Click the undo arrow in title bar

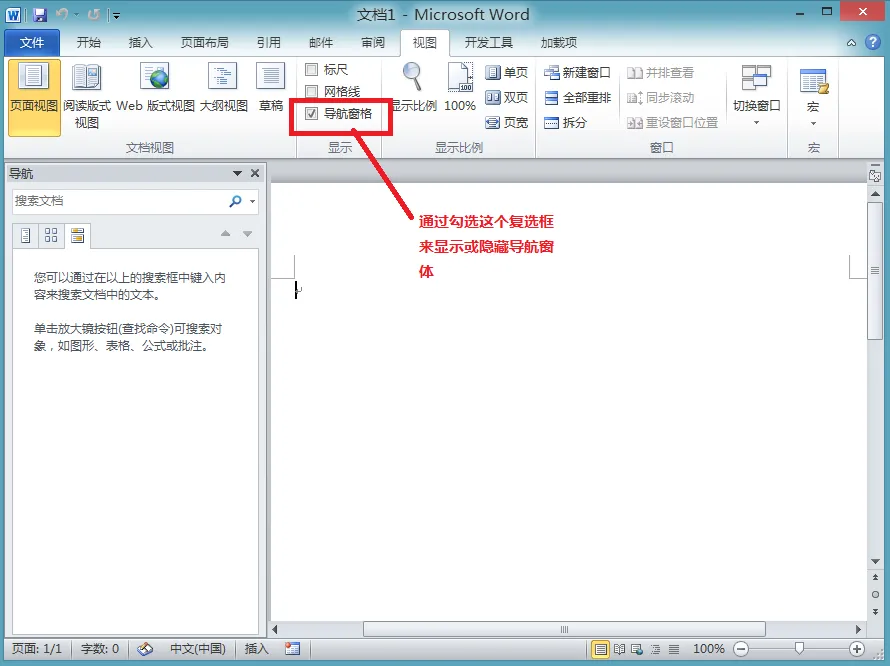pos(62,15)
